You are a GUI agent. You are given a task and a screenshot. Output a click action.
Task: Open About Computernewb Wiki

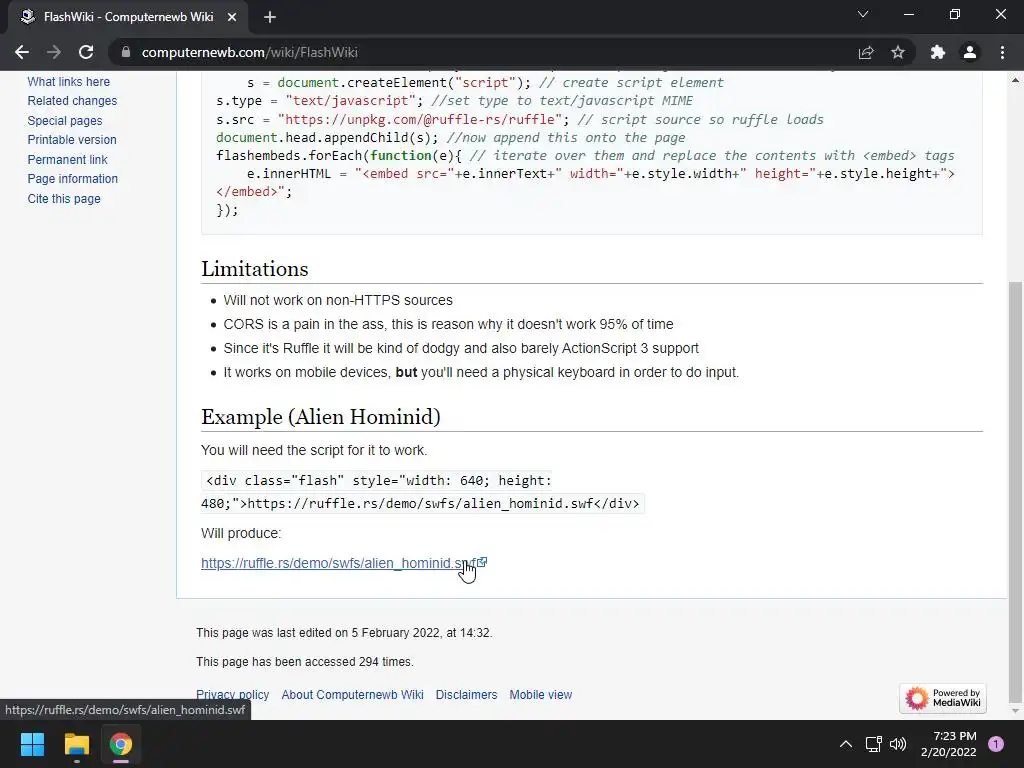(353, 695)
